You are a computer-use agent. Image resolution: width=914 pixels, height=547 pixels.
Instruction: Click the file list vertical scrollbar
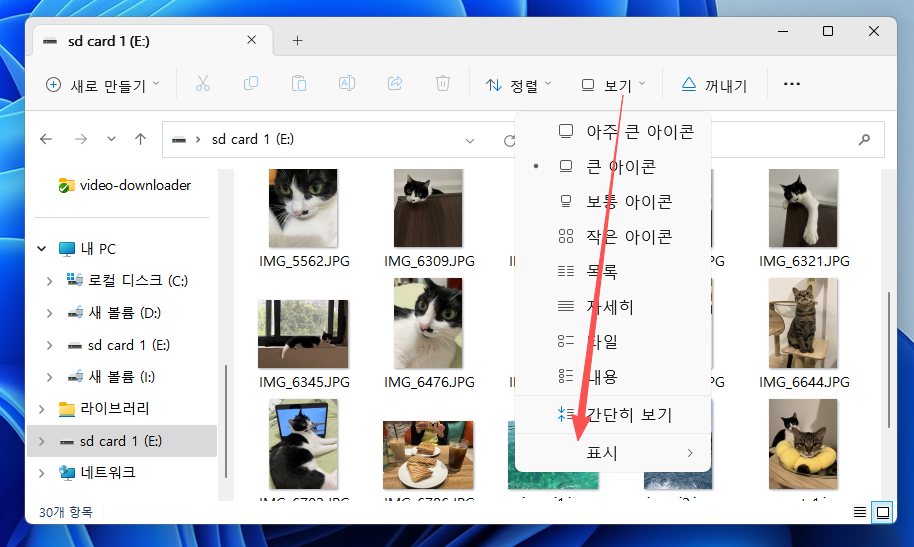click(889, 360)
